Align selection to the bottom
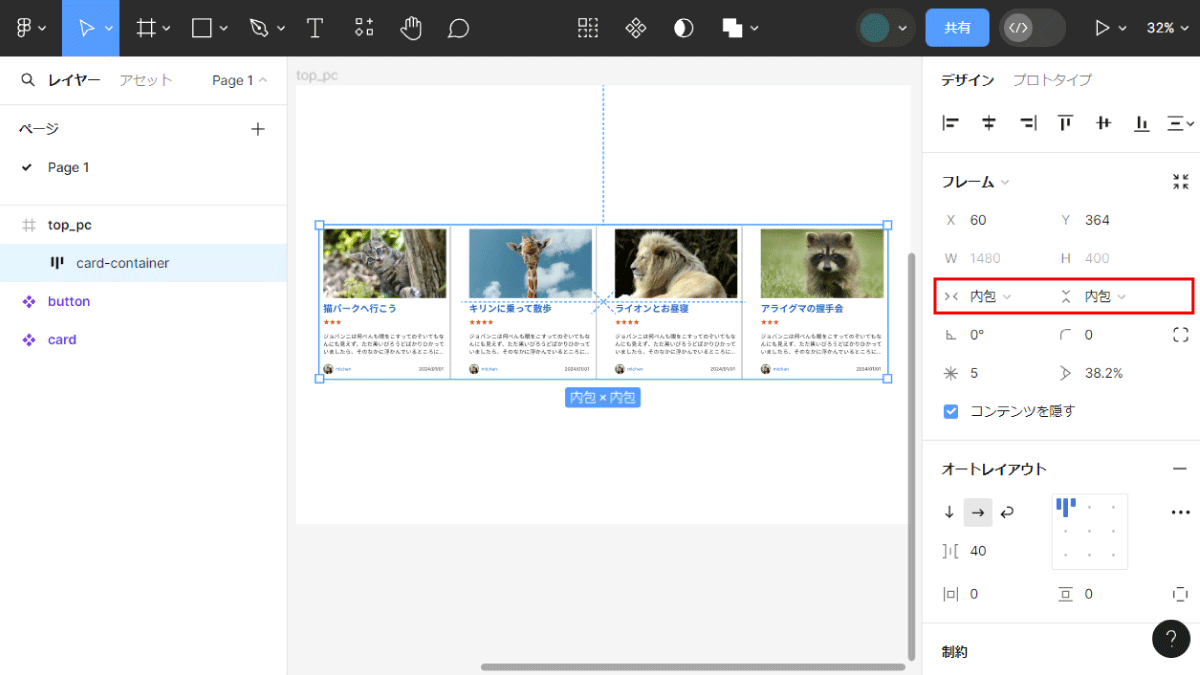 click(x=1141, y=123)
